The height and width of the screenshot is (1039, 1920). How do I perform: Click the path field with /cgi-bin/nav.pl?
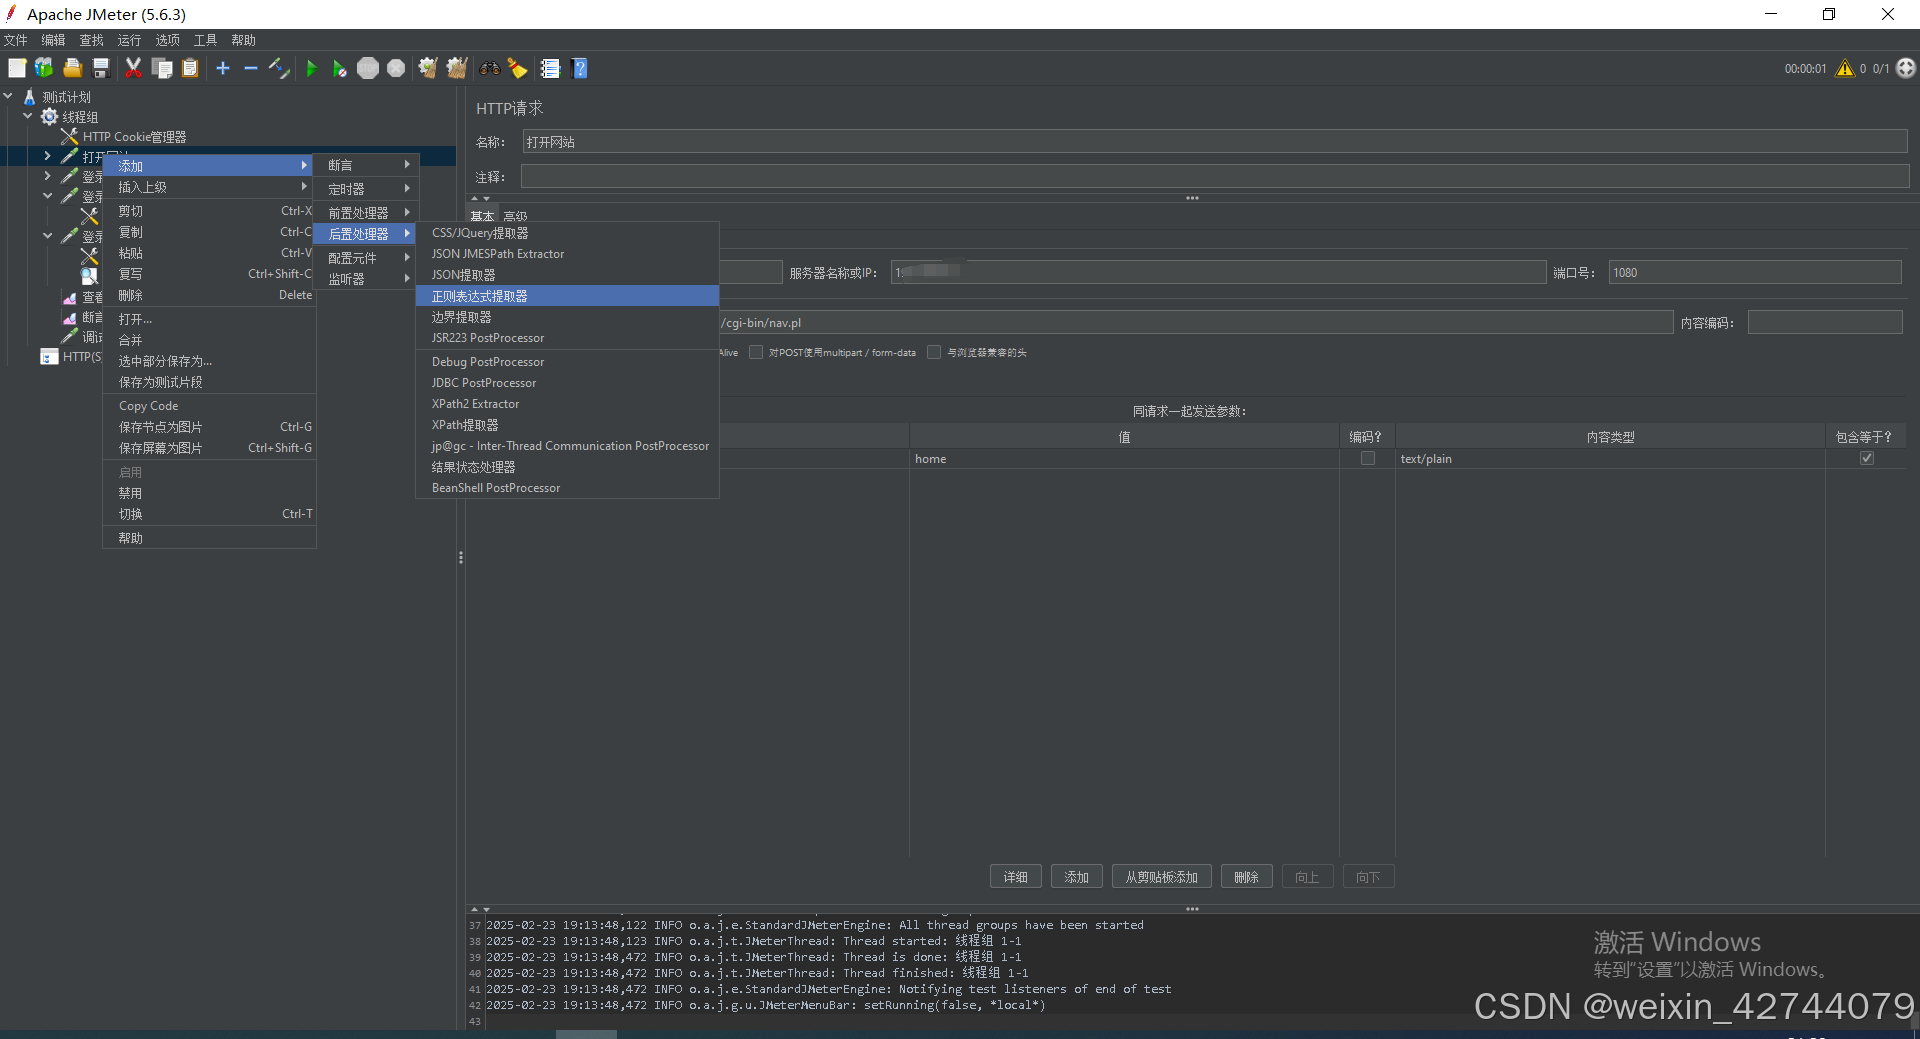coord(1195,322)
